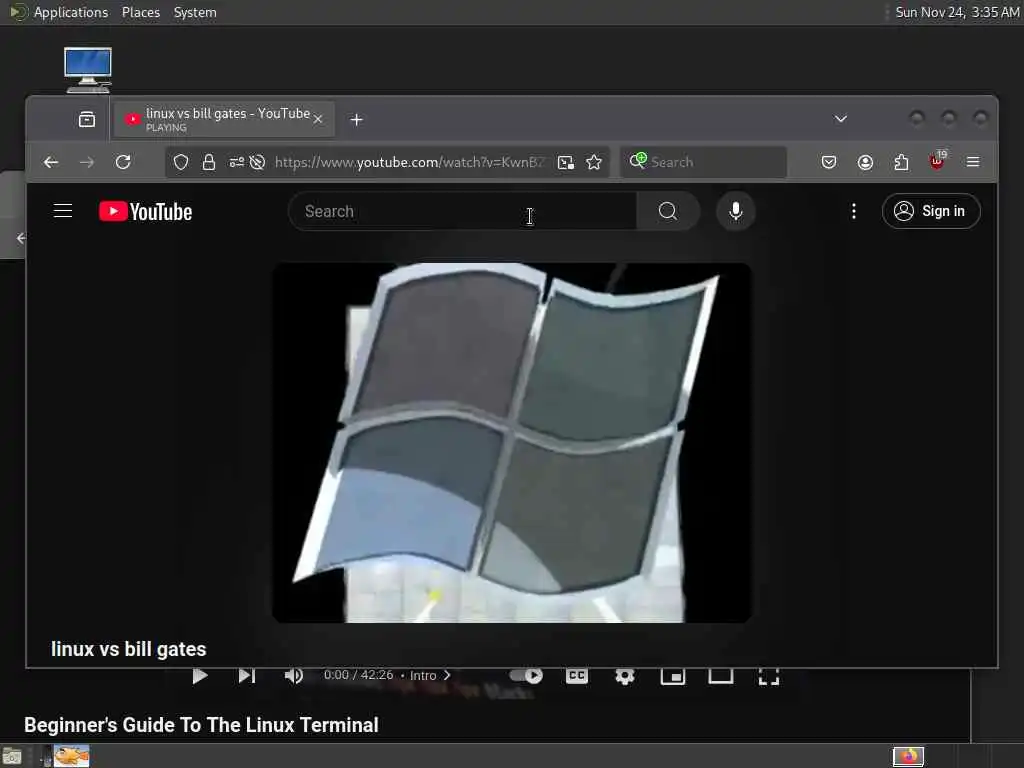1024x768 pixels.
Task: Open the Computer desktop icon
Action: 88,70
